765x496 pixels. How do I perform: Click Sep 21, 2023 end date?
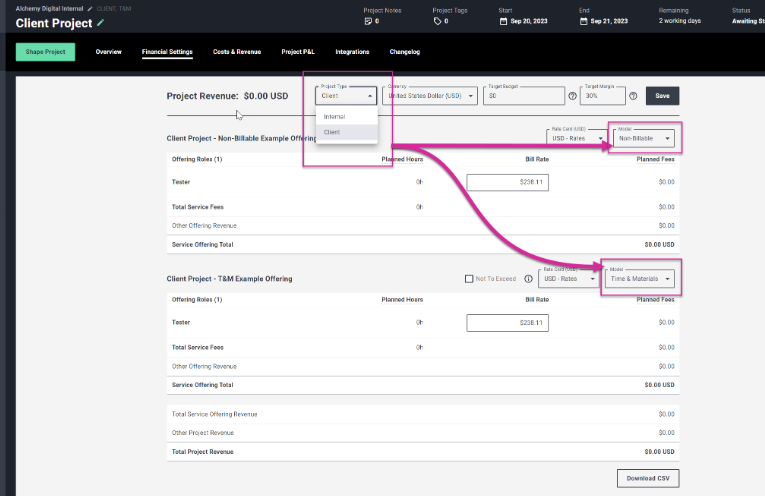click(x=609, y=21)
